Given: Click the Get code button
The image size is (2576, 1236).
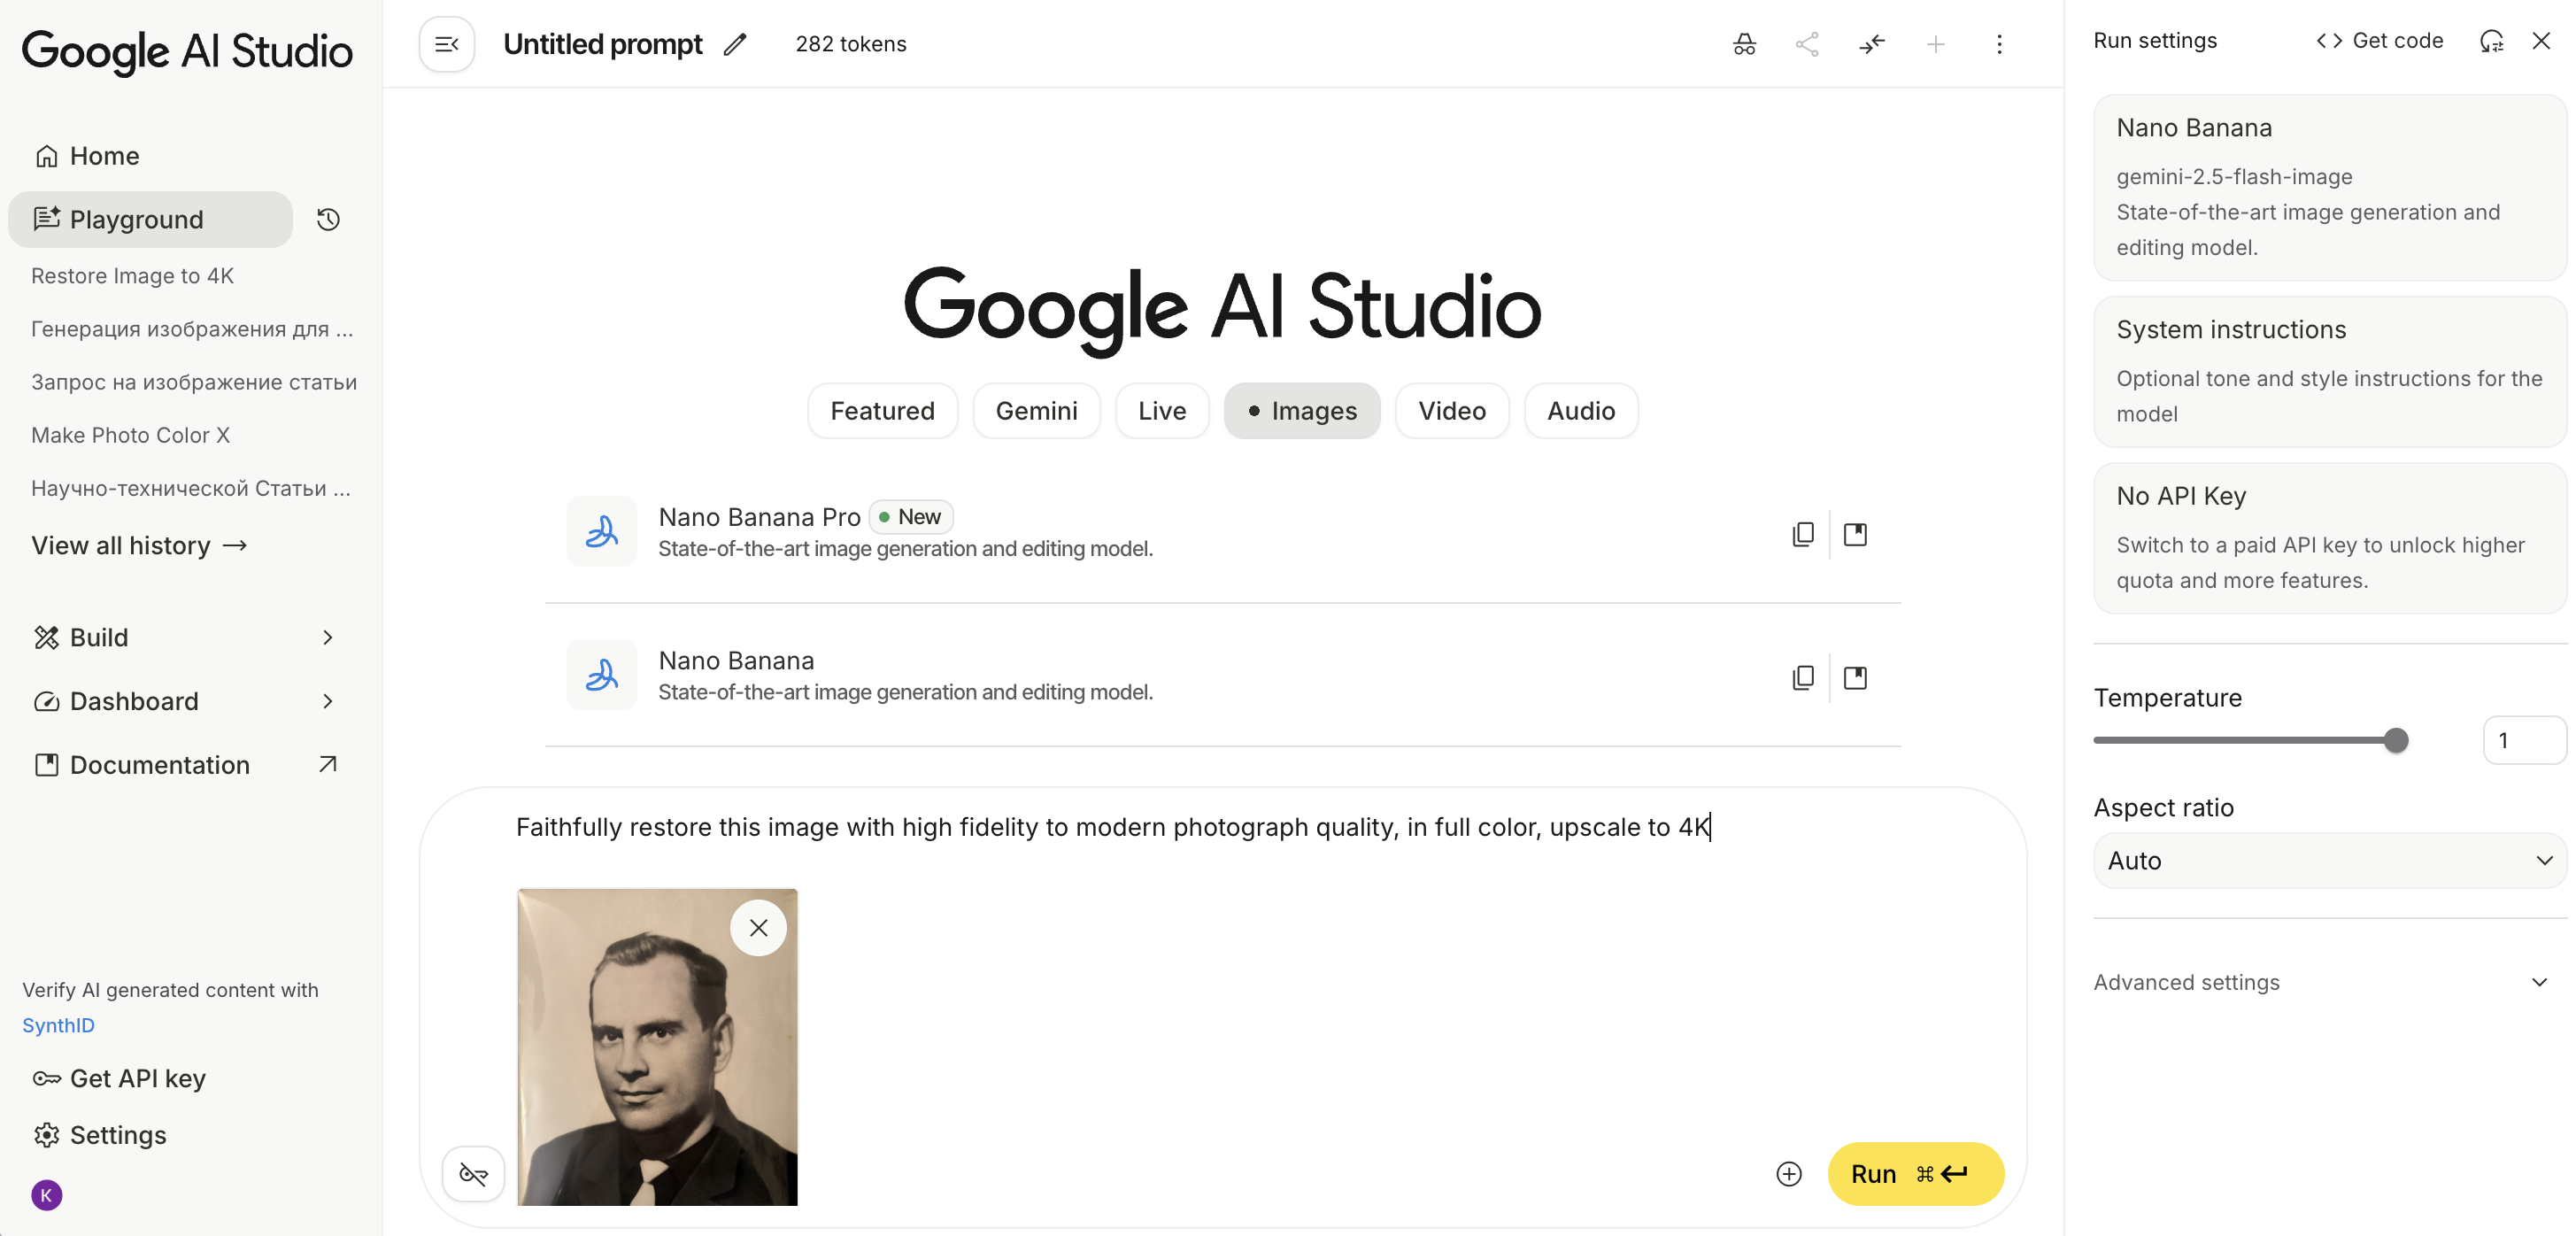Looking at the screenshot, I should pyautogui.click(x=2379, y=41).
